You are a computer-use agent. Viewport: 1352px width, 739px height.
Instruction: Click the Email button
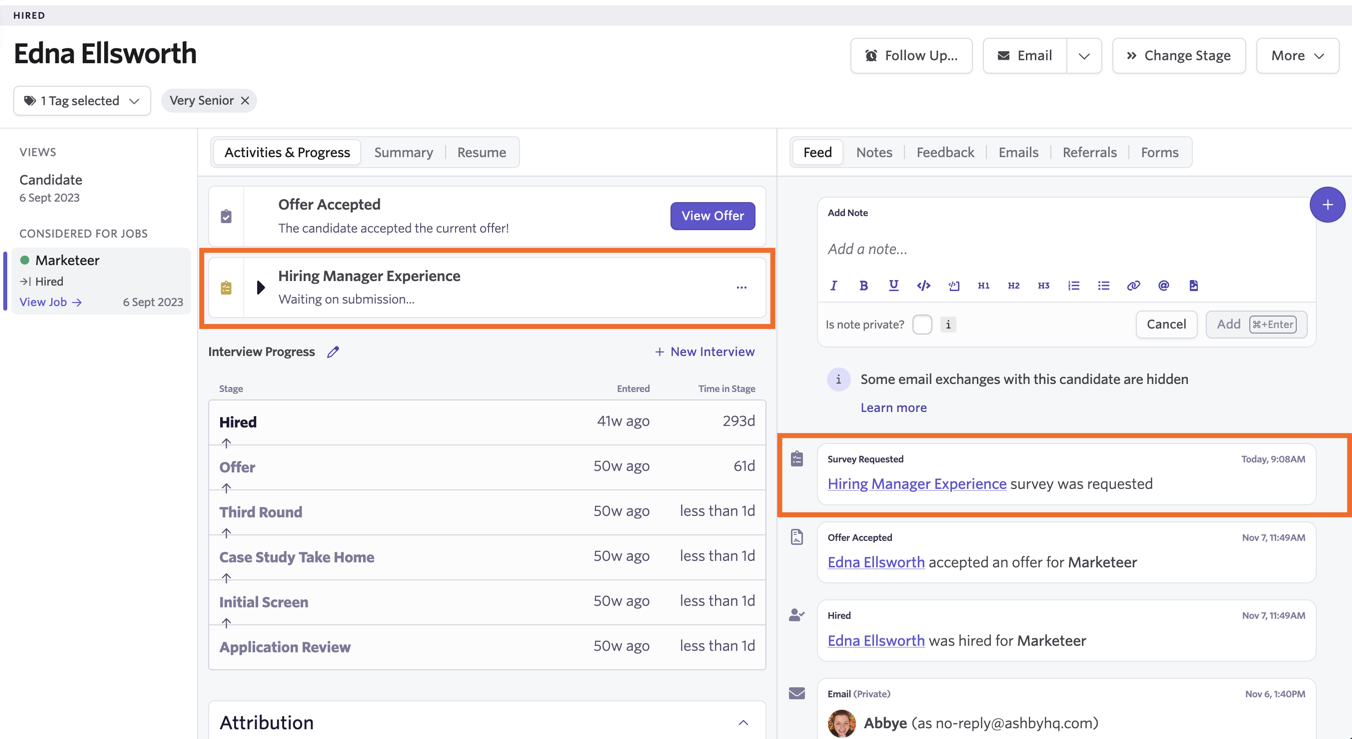pos(1025,56)
